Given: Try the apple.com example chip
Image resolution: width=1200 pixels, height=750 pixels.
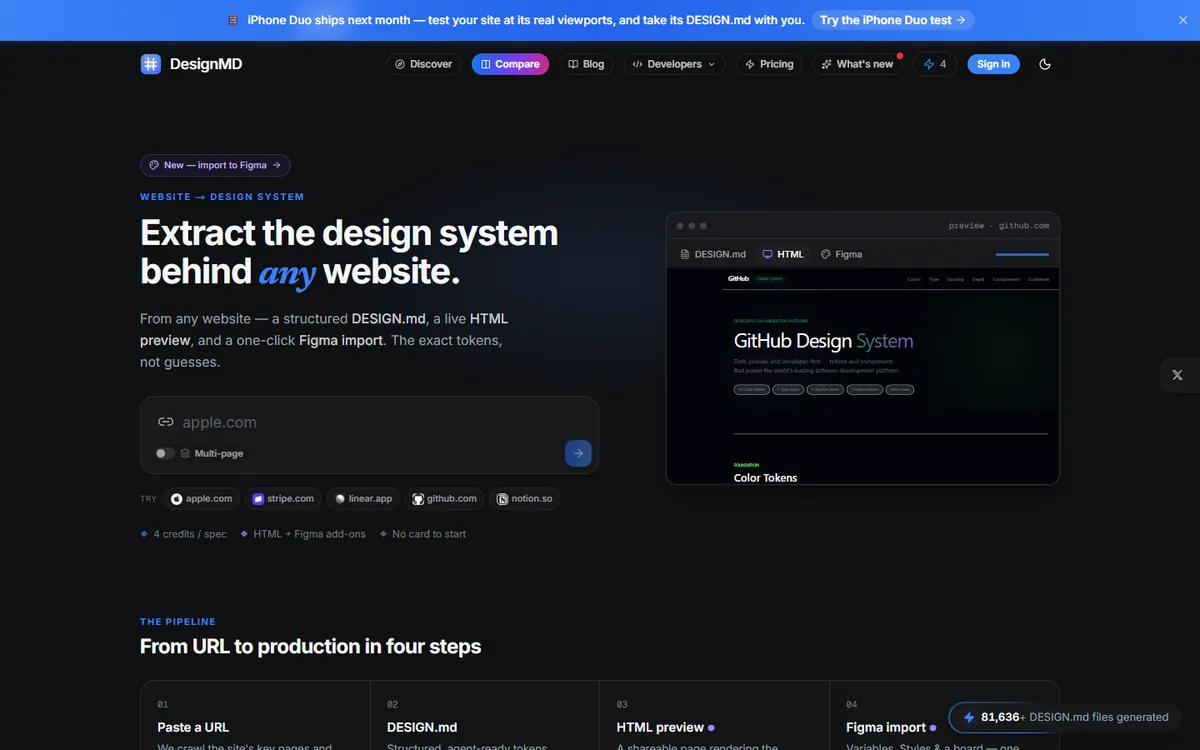Looking at the screenshot, I should click(202, 498).
